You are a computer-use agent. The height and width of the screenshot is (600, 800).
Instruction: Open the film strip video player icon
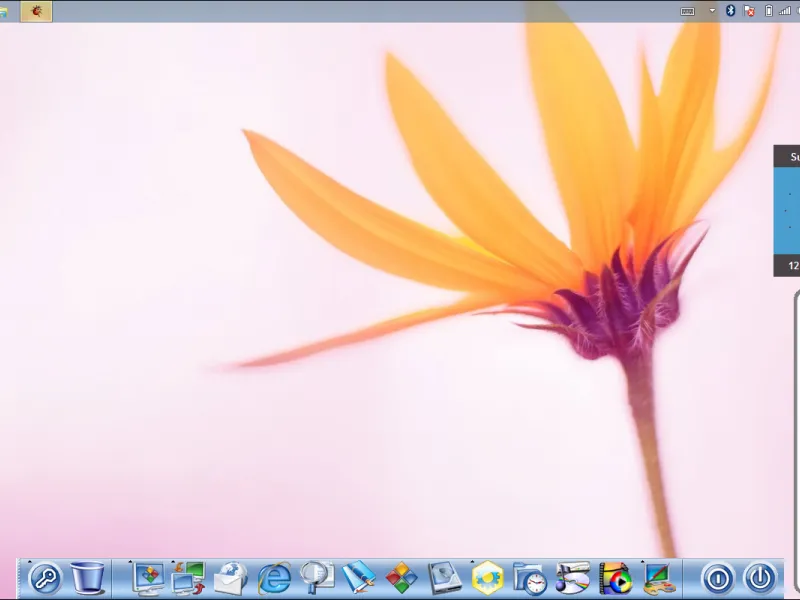615,579
